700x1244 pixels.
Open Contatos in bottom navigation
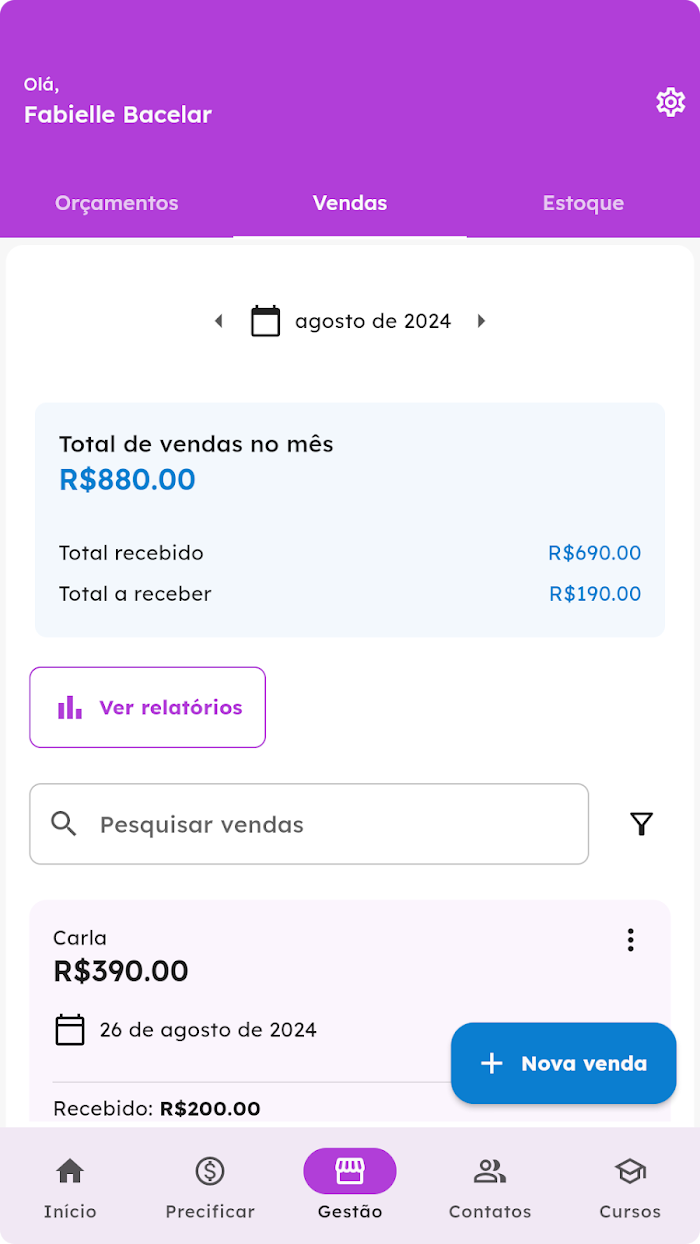490,1186
